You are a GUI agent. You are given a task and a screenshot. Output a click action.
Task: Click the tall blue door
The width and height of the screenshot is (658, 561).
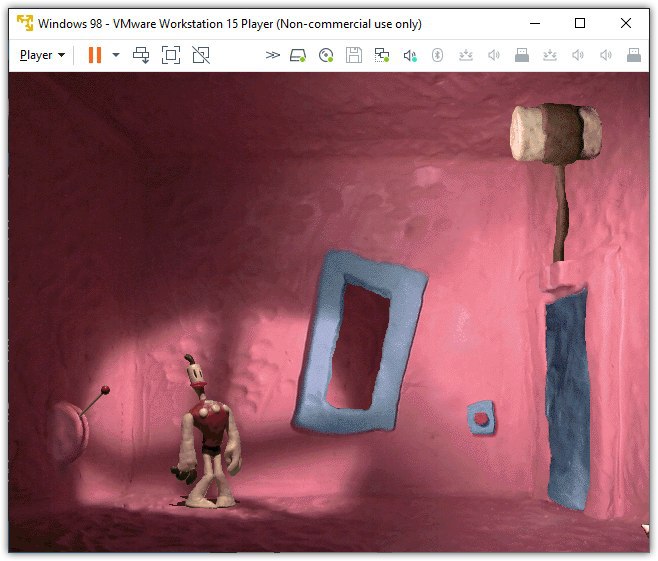(x=567, y=399)
